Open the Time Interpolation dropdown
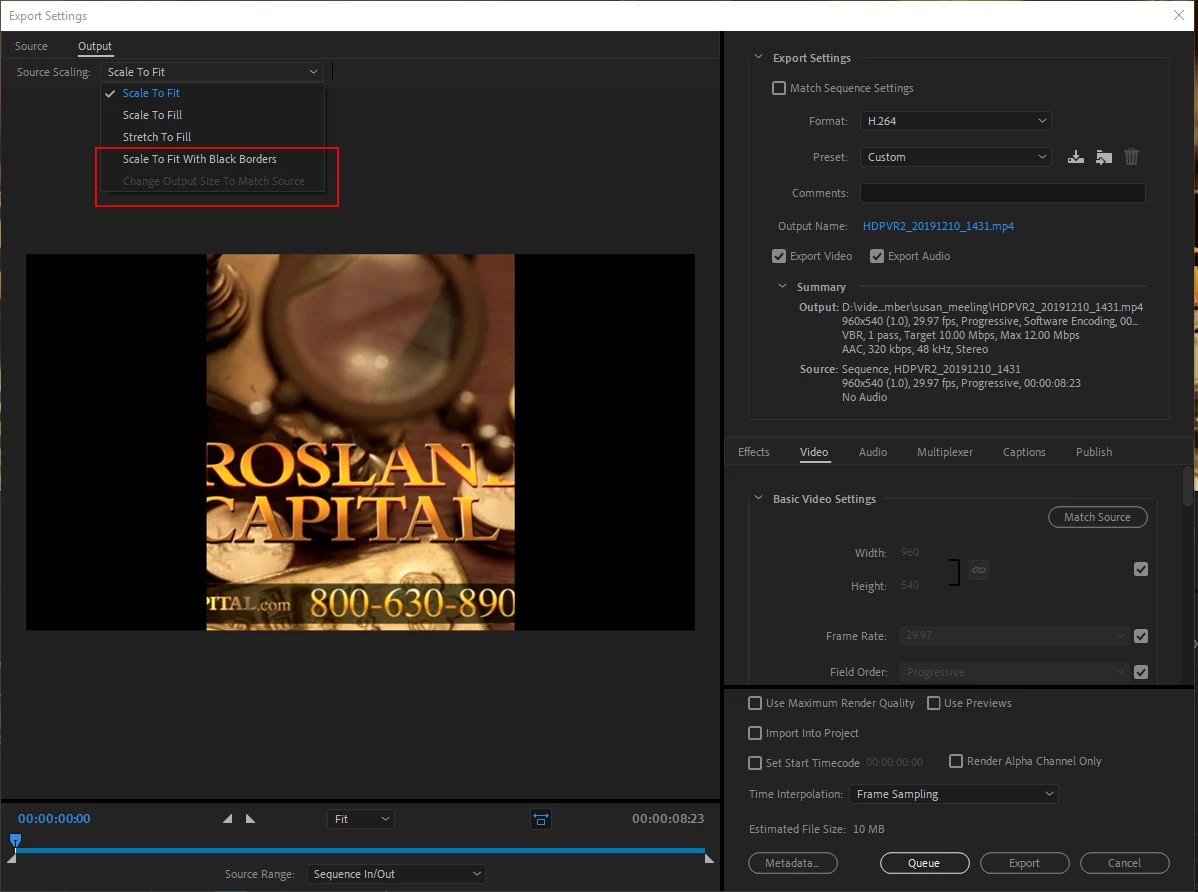This screenshot has height=892, width=1198. 954,794
